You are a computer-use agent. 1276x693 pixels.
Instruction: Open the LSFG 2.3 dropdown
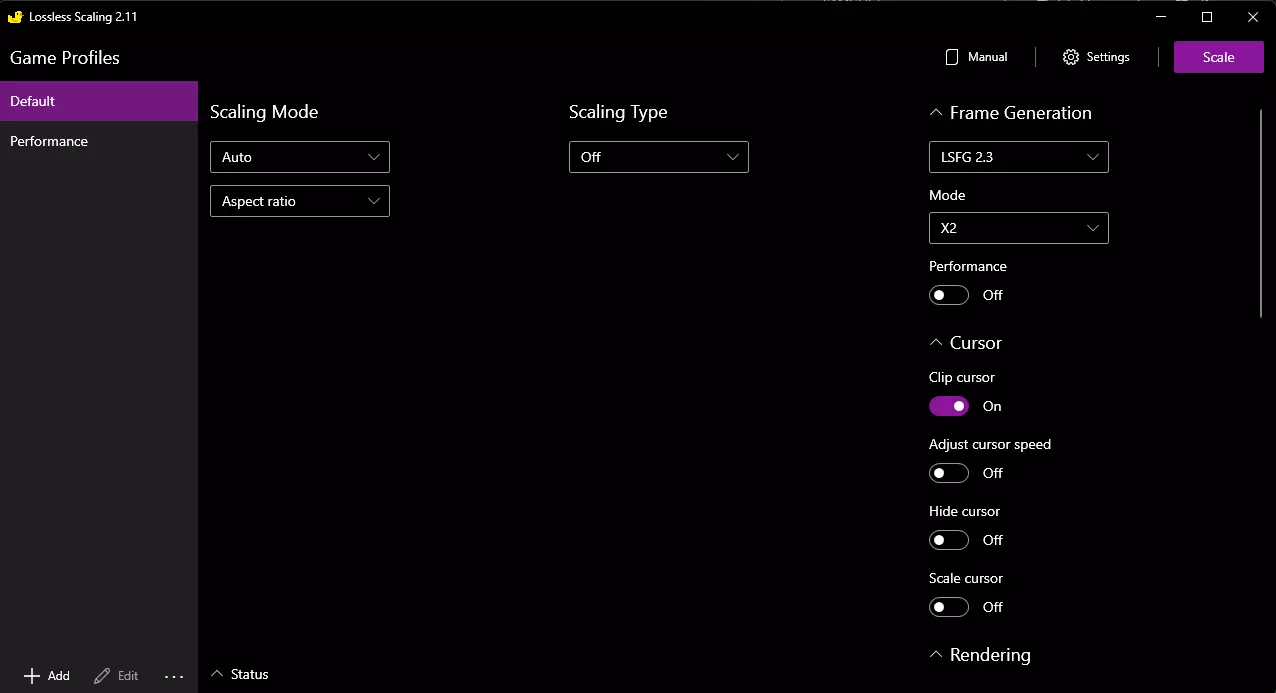1018,157
